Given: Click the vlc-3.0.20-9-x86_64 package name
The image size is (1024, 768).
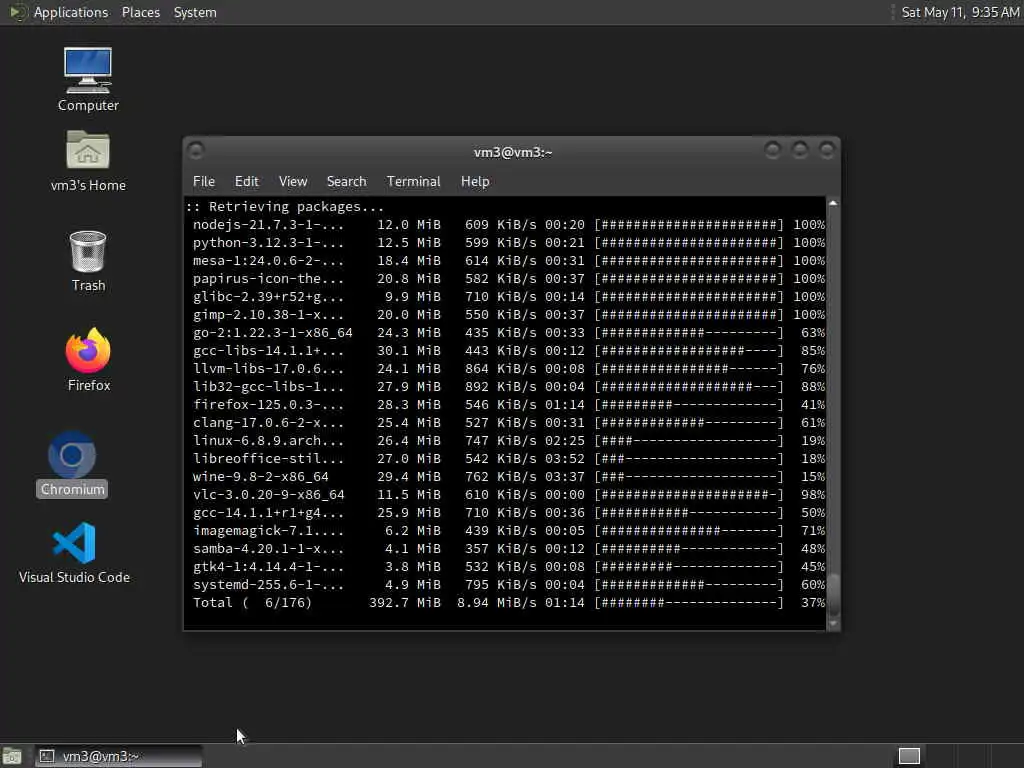Looking at the screenshot, I should [268, 495].
